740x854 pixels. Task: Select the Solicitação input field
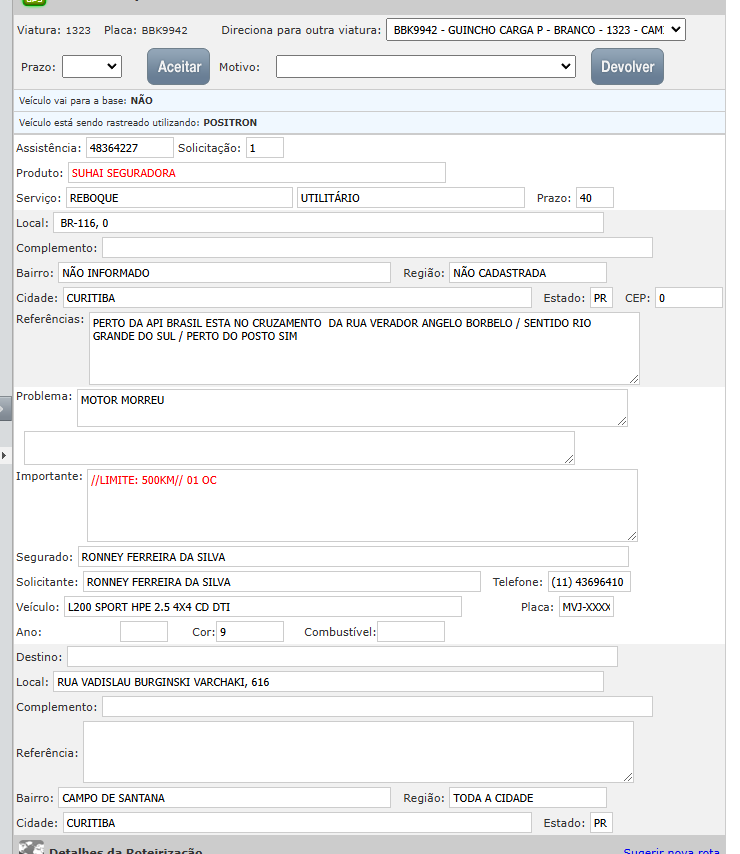[x=265, y=148]
